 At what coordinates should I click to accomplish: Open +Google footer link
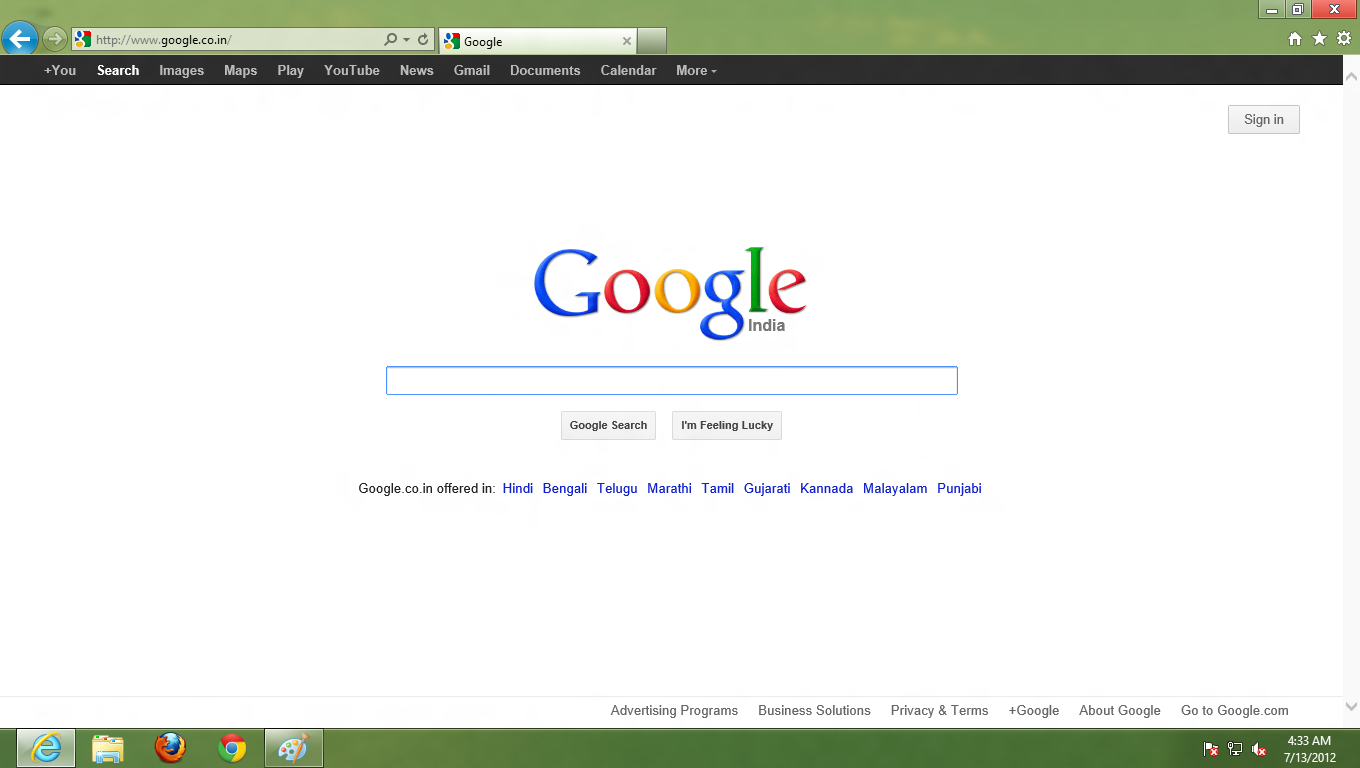click(x=1034, y=710)
